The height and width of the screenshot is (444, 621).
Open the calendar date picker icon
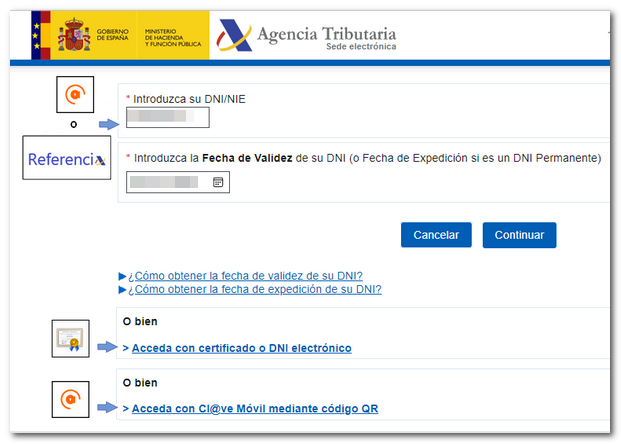pyautogui.click(x=218, y=183)
